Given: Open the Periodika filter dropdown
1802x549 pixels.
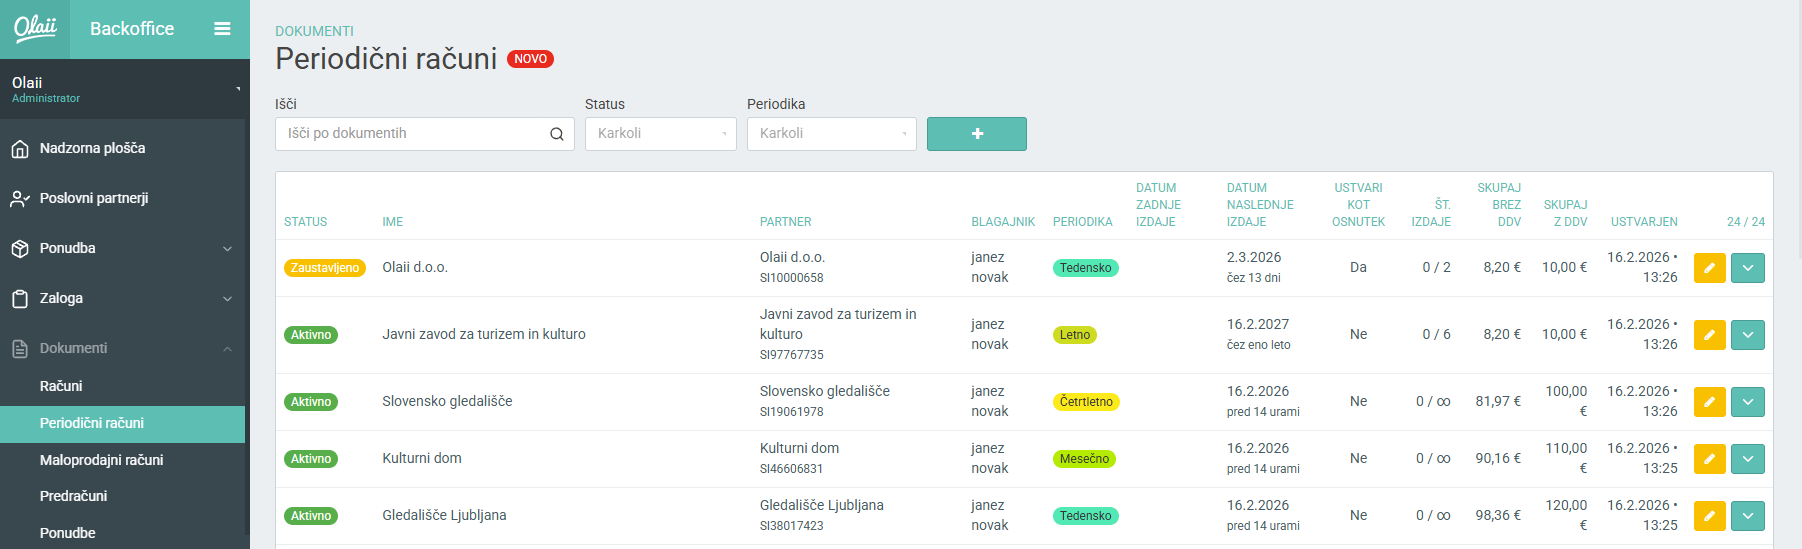Looking at the screenshot, I should point(831,134).
